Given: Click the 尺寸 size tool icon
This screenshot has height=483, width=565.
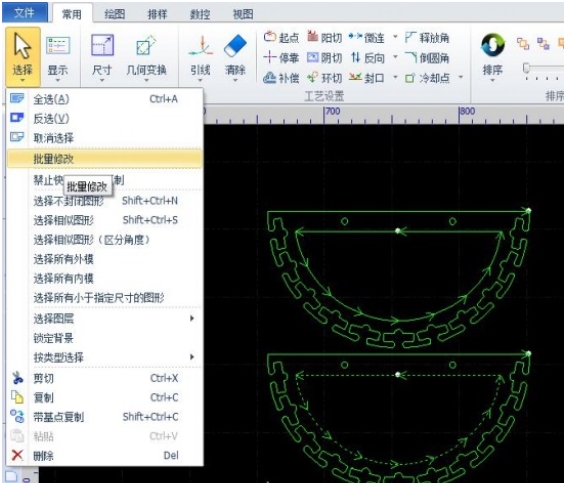Looking at the screenshot, I should [x=102, y=45].
